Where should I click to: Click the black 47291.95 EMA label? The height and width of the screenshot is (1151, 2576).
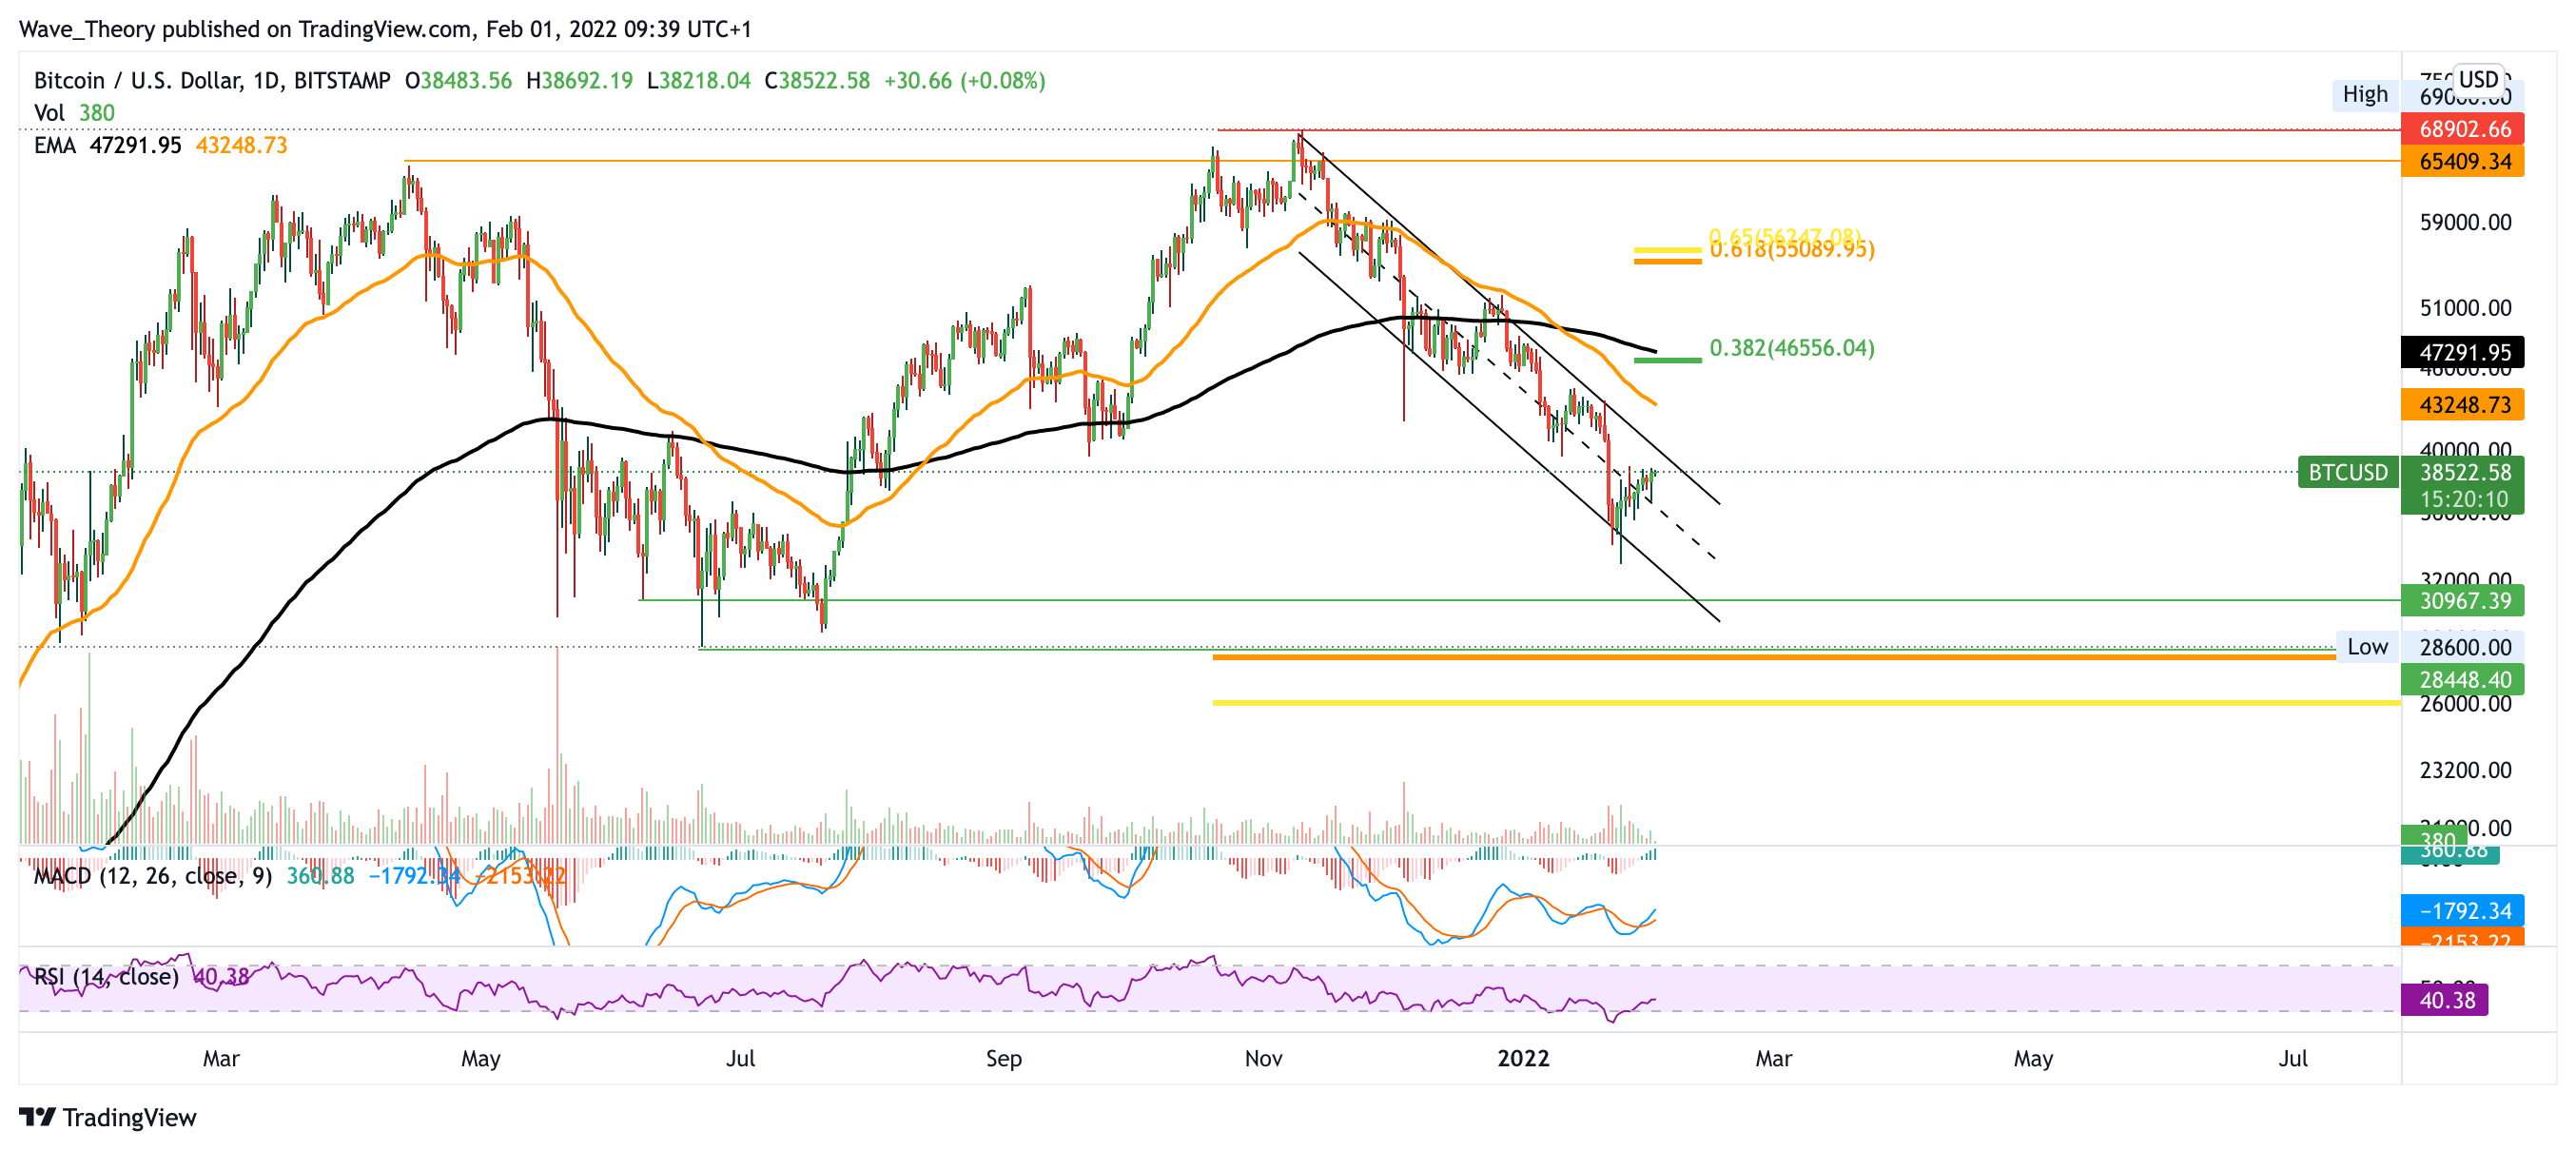[x=2463, y=352]
